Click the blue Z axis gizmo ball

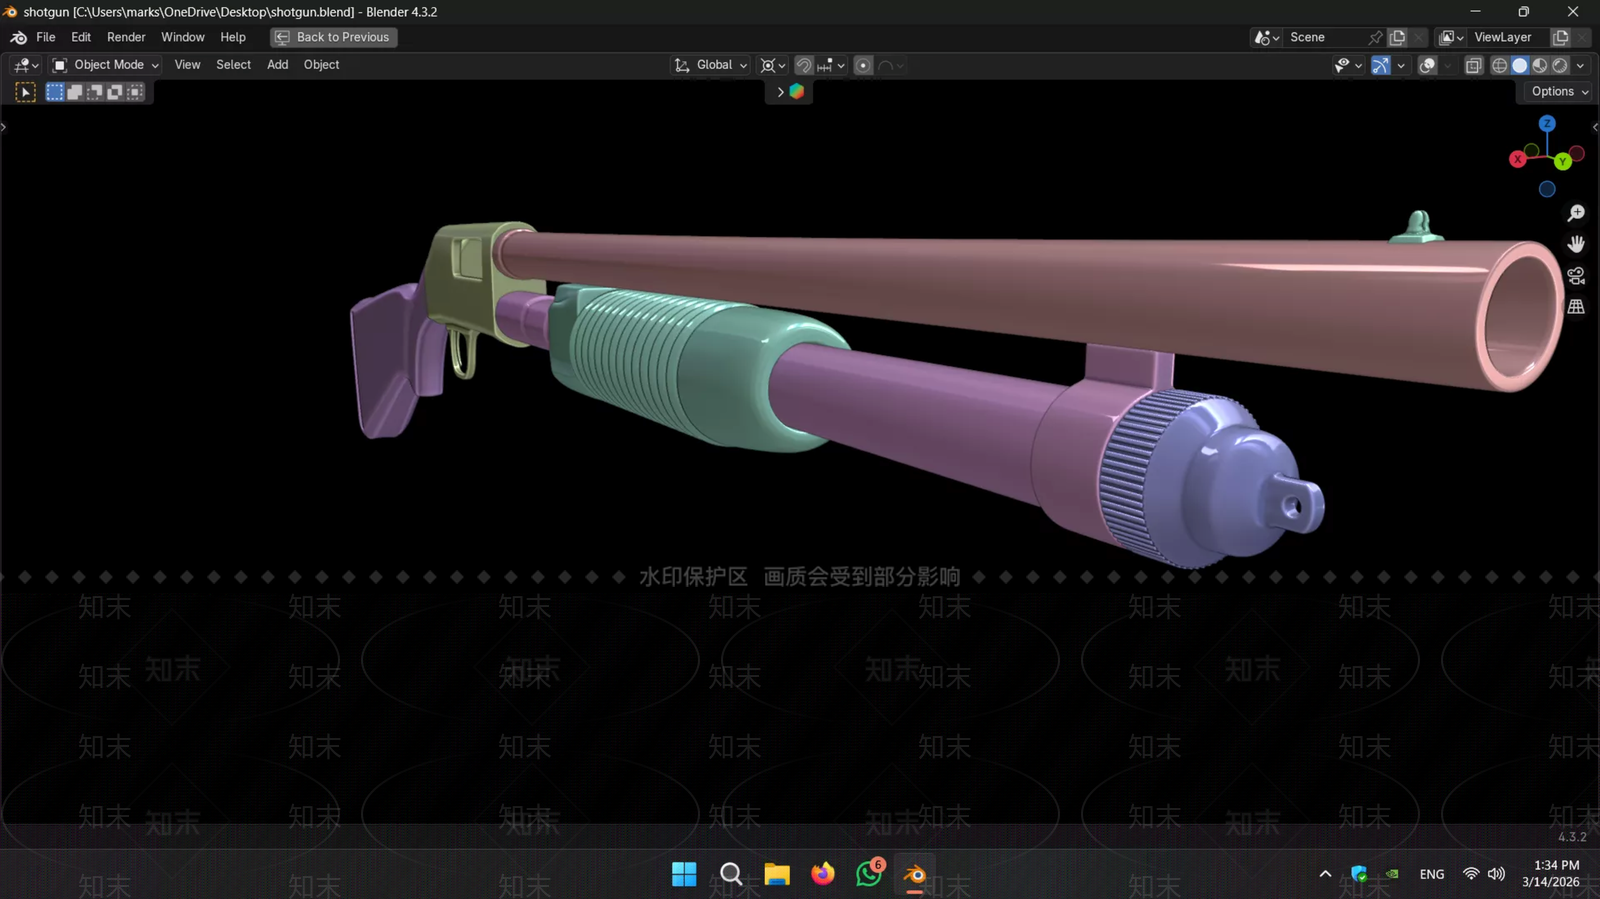coord(1547,124)
